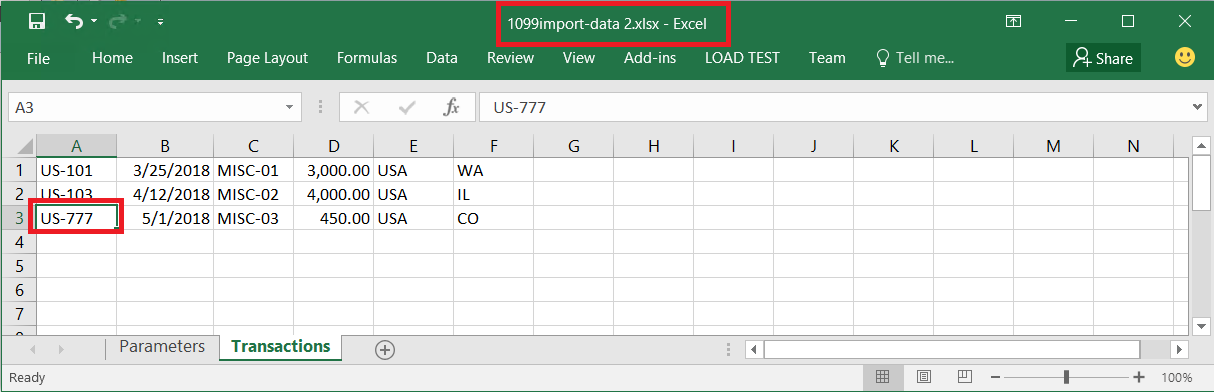Switch to the Parameters sheet tab
Viewport: 1214px width, 392px height.
click(x=161, y=346)
